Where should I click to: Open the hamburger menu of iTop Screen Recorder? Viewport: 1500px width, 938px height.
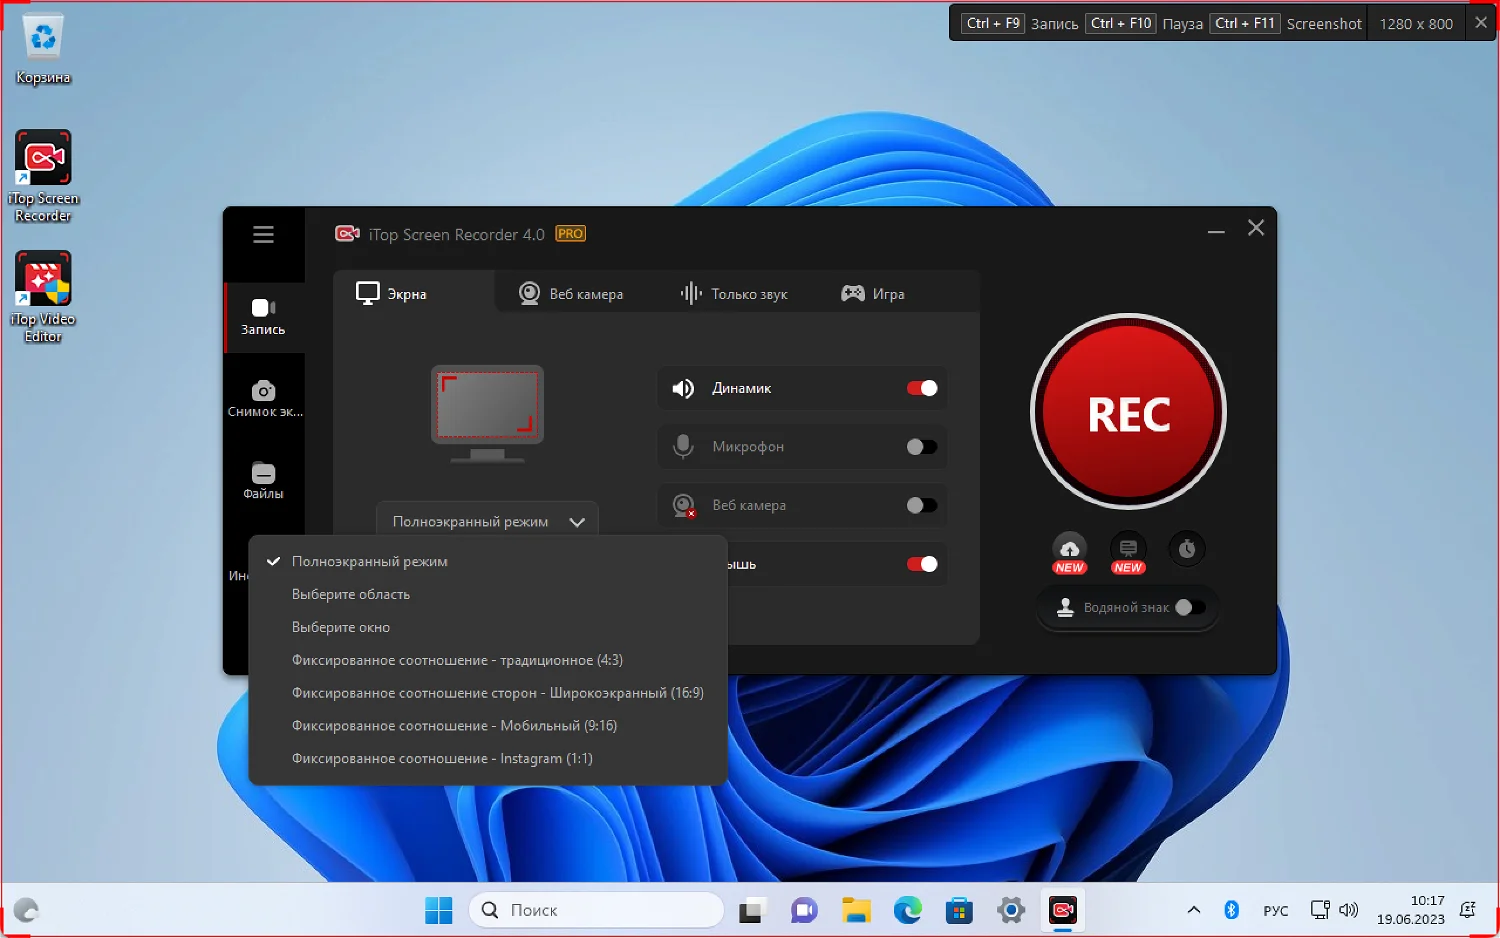coord(263,233)
